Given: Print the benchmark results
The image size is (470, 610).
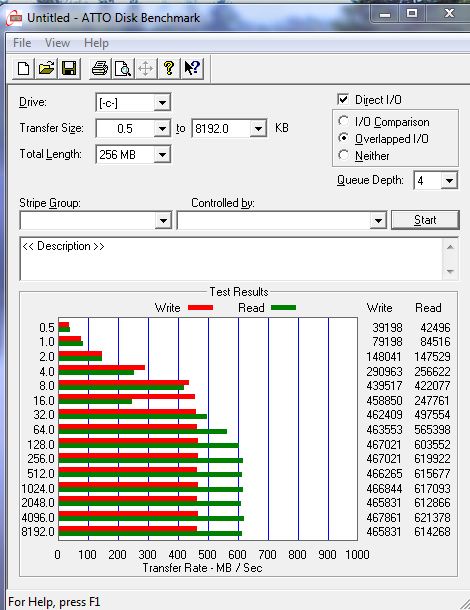Looking at the screenshot, I should (x=100, y=69).
